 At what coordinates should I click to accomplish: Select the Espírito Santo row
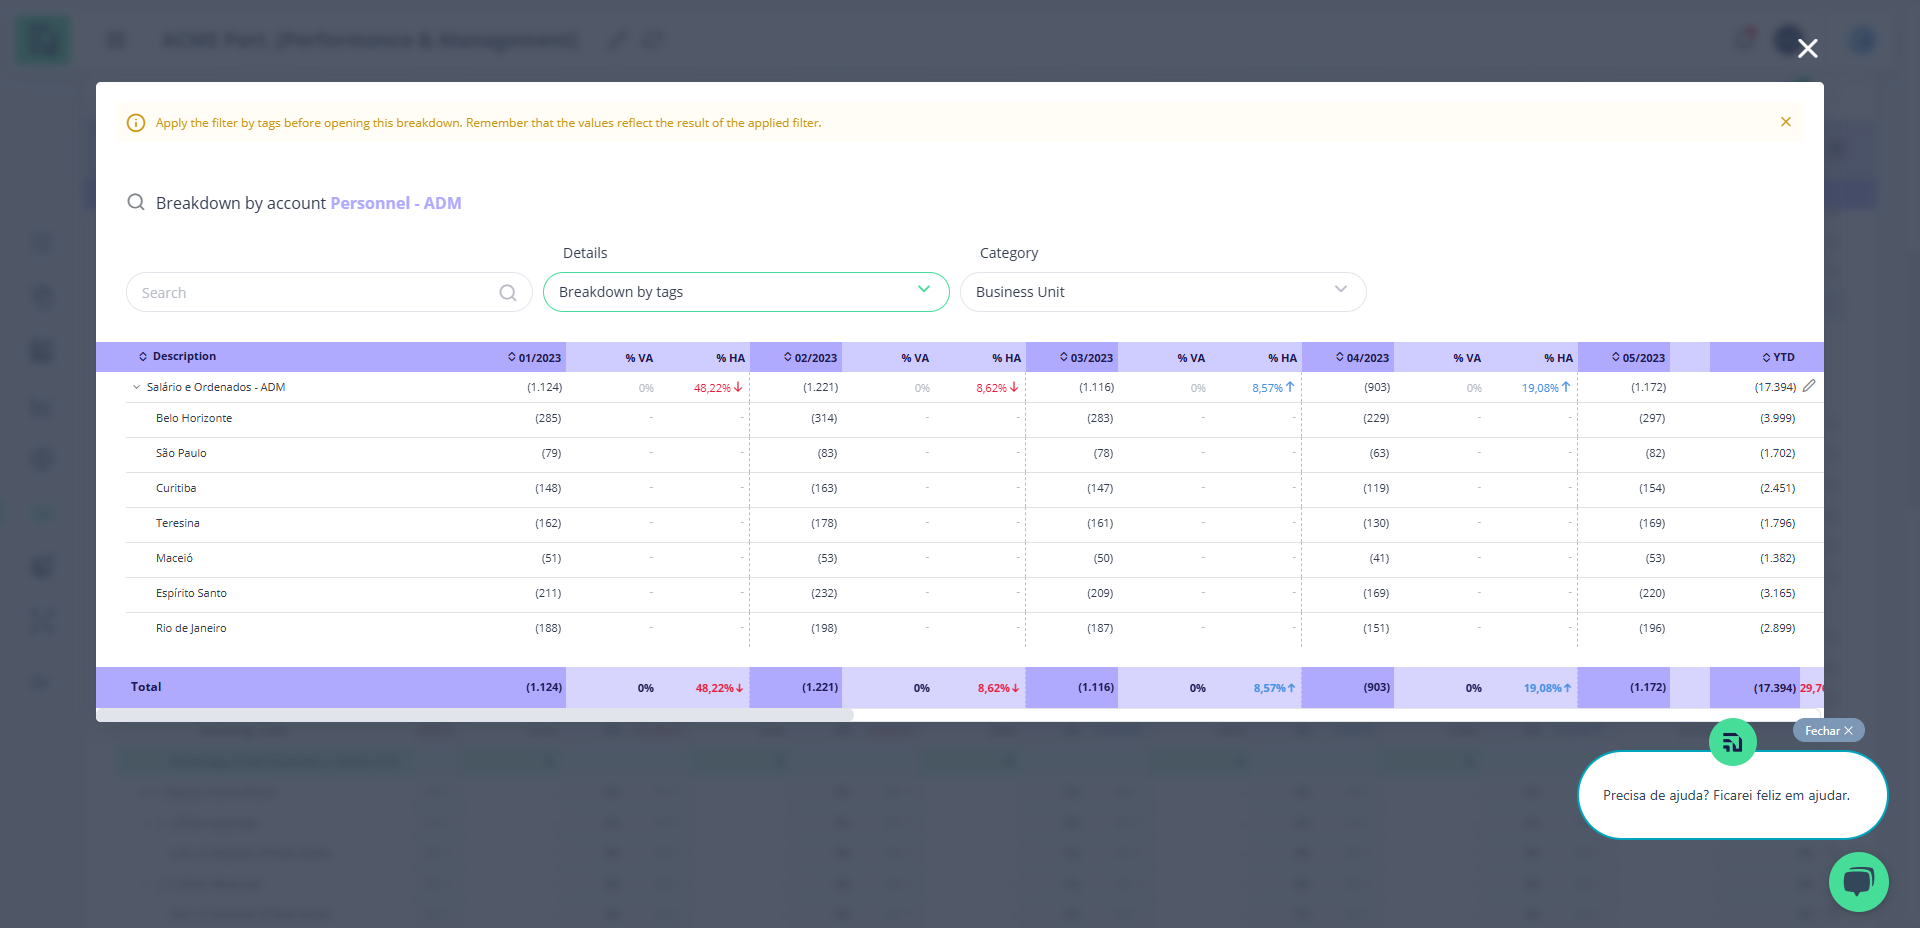click(x=975, y=594)
